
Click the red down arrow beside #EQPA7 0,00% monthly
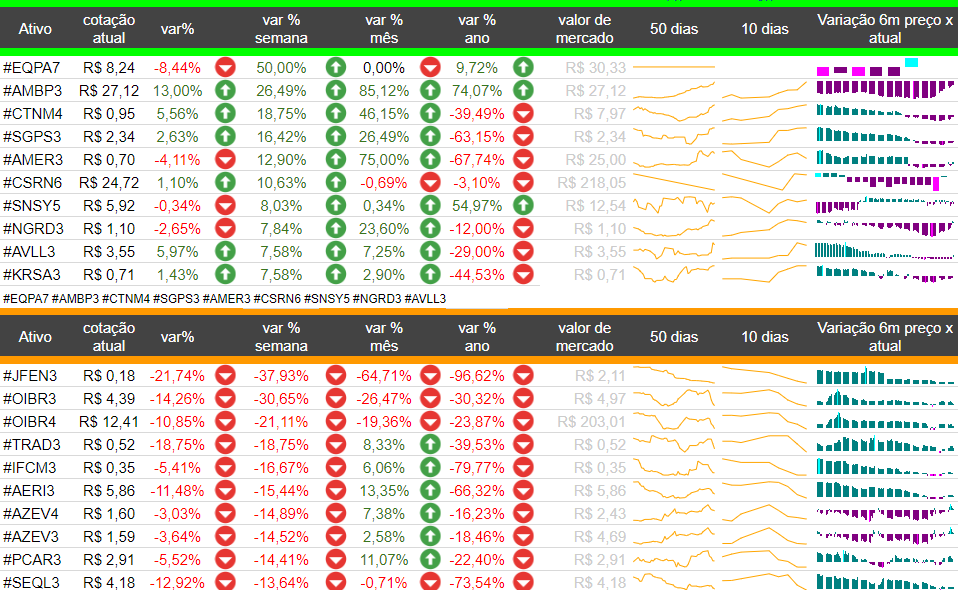pyautogui.click(x=430, y=67)
